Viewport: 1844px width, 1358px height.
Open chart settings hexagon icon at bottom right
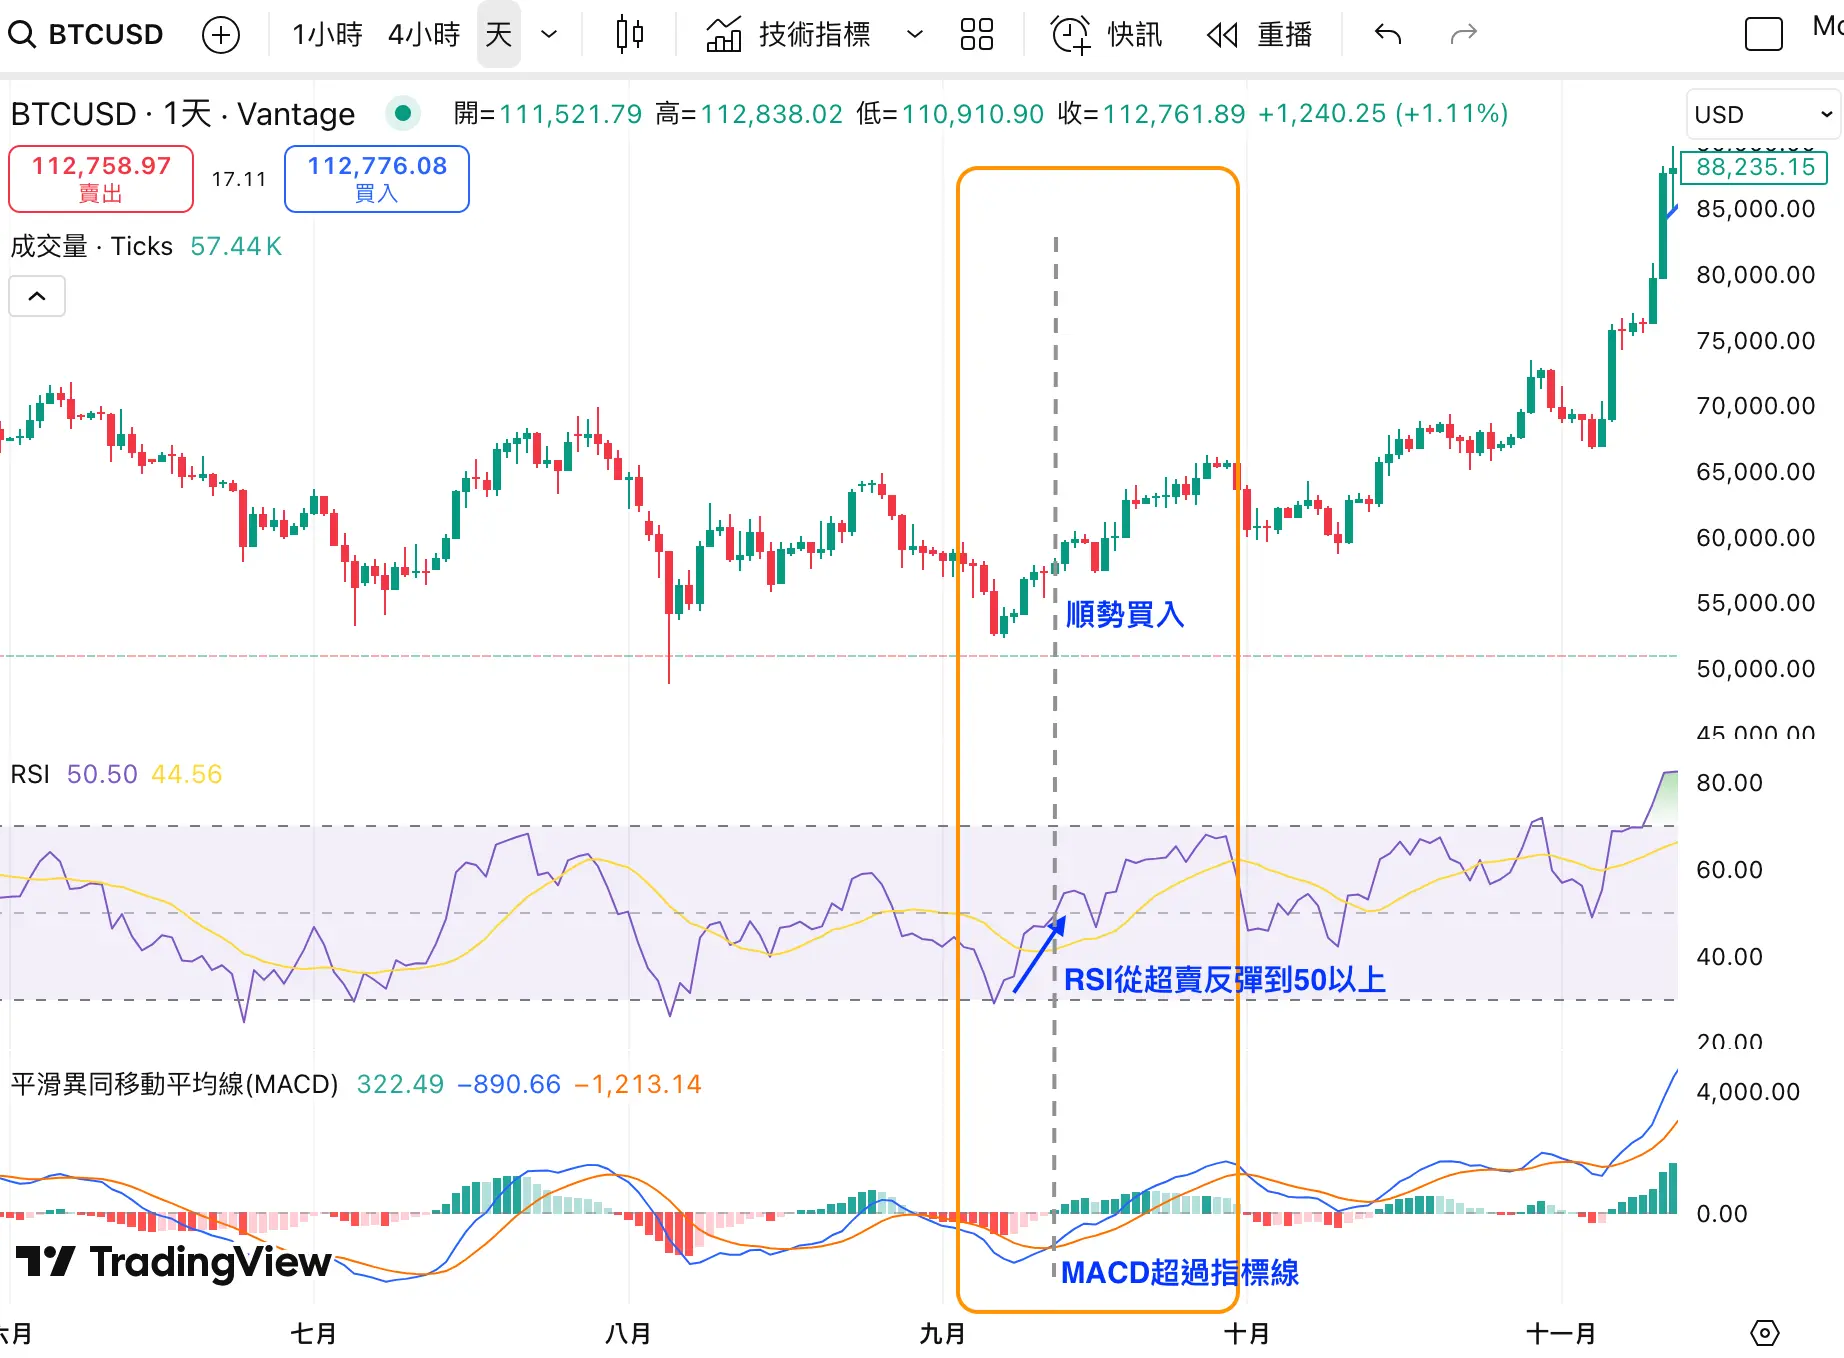[x=1765, y=1333]
